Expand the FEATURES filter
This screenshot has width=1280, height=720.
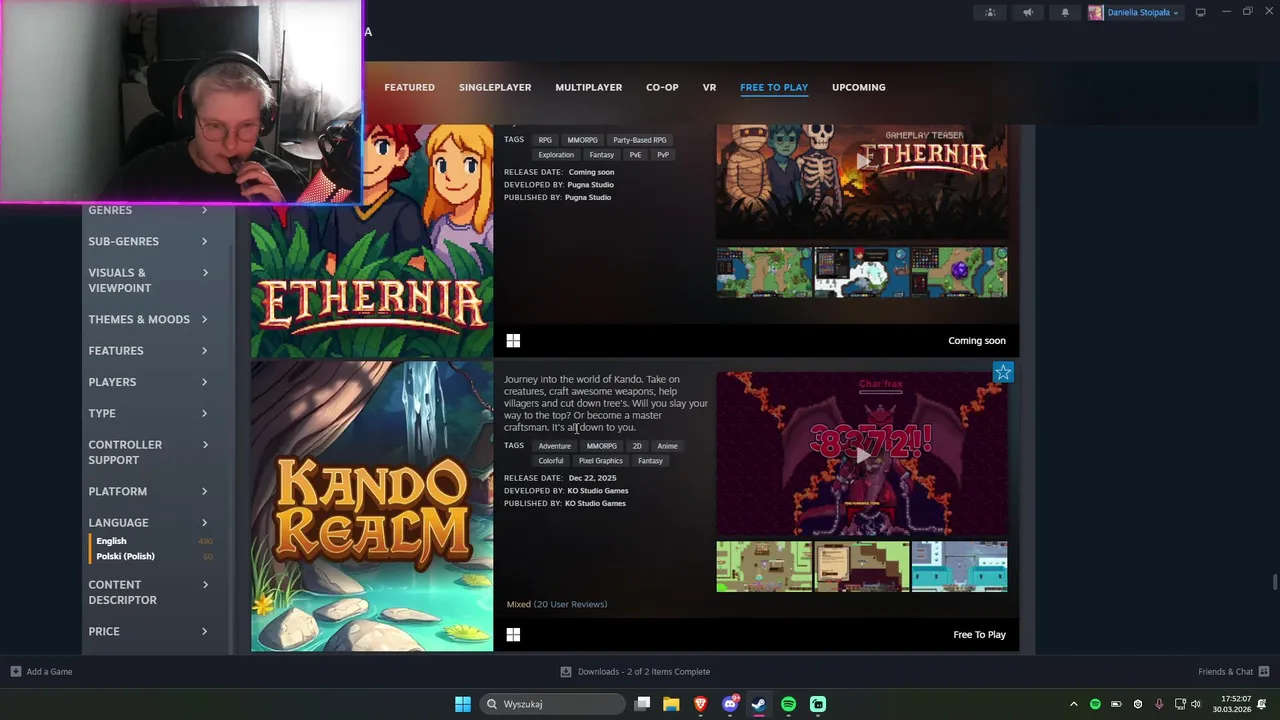tap(148, 350)
